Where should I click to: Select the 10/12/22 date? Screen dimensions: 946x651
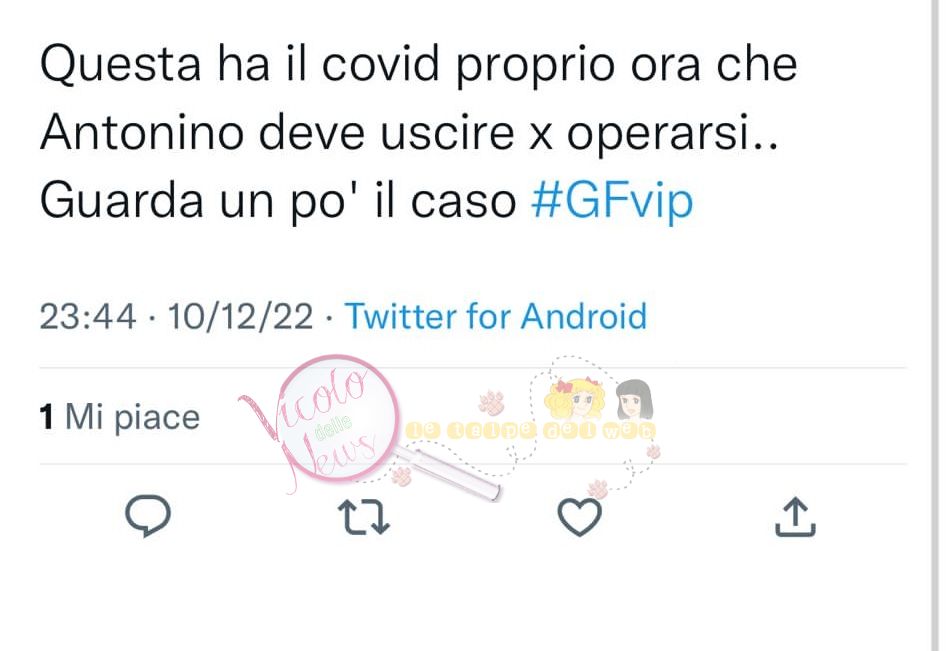click(x=240, y=316)
